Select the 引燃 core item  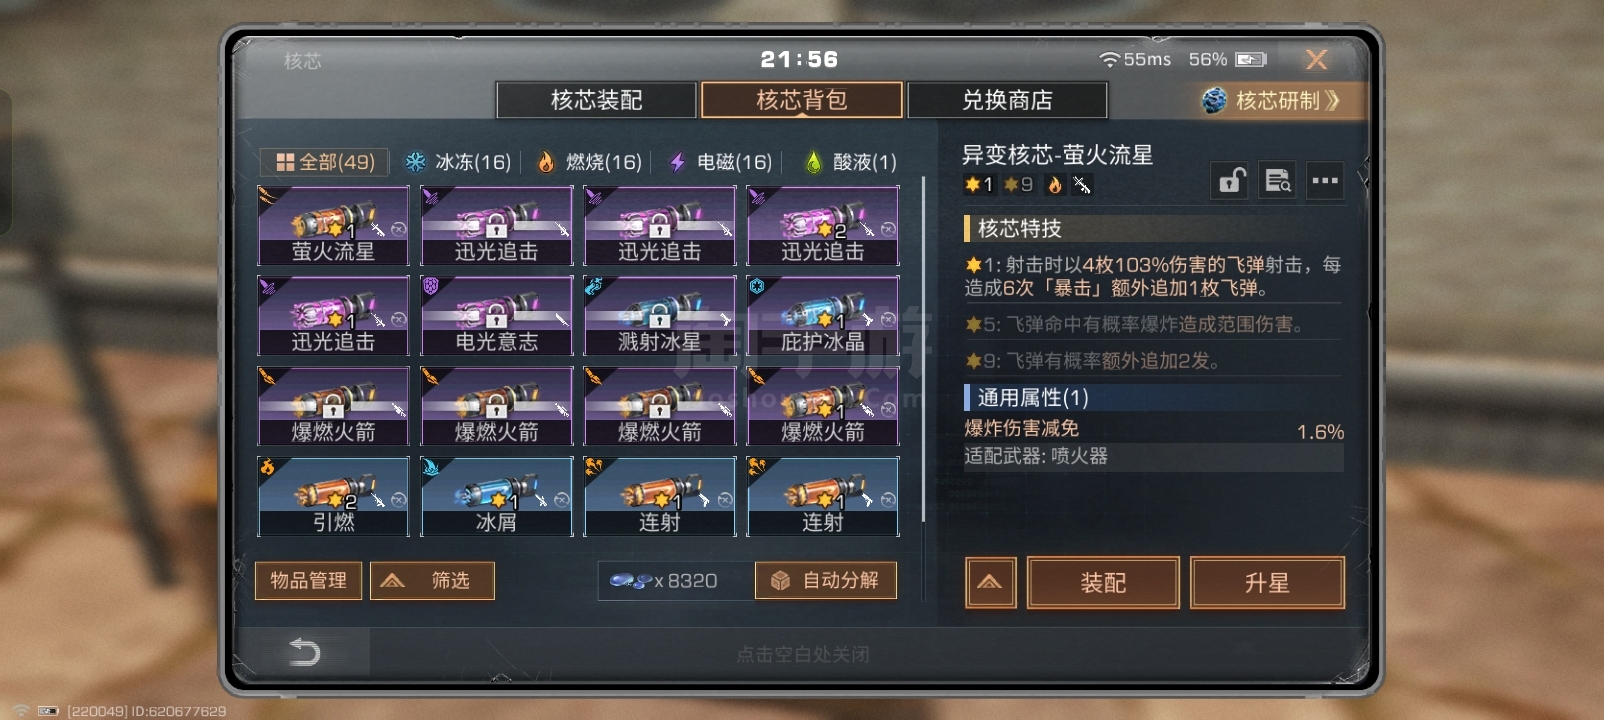(333, 497)
